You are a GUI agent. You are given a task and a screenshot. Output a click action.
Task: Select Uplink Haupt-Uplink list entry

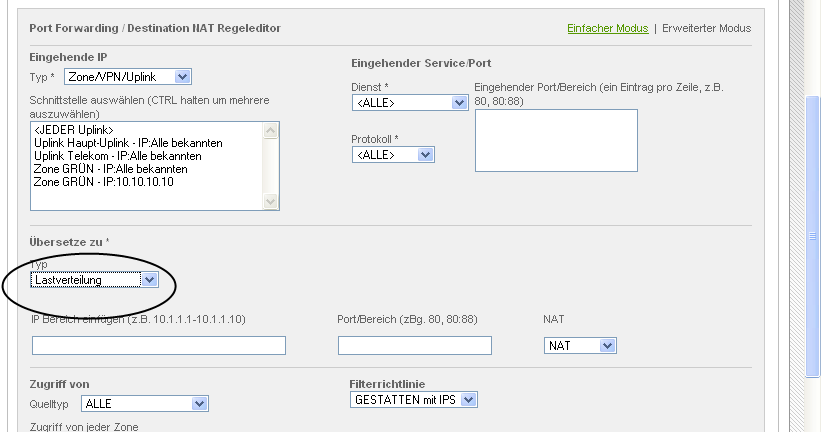(128, 144)
